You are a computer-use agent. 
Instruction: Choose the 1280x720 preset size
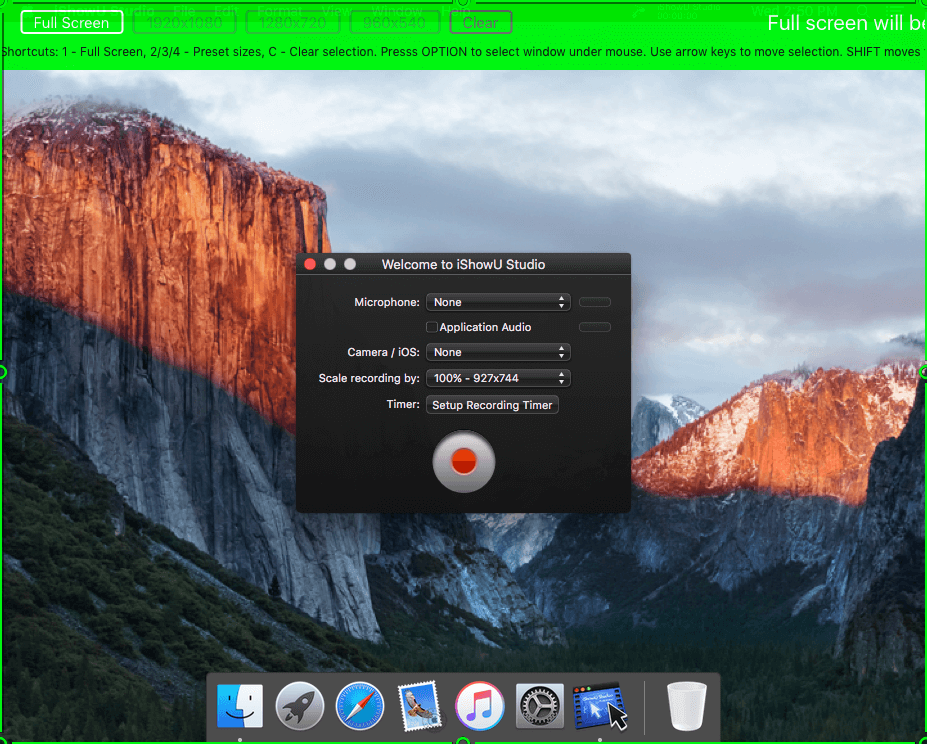coord(293,22)
